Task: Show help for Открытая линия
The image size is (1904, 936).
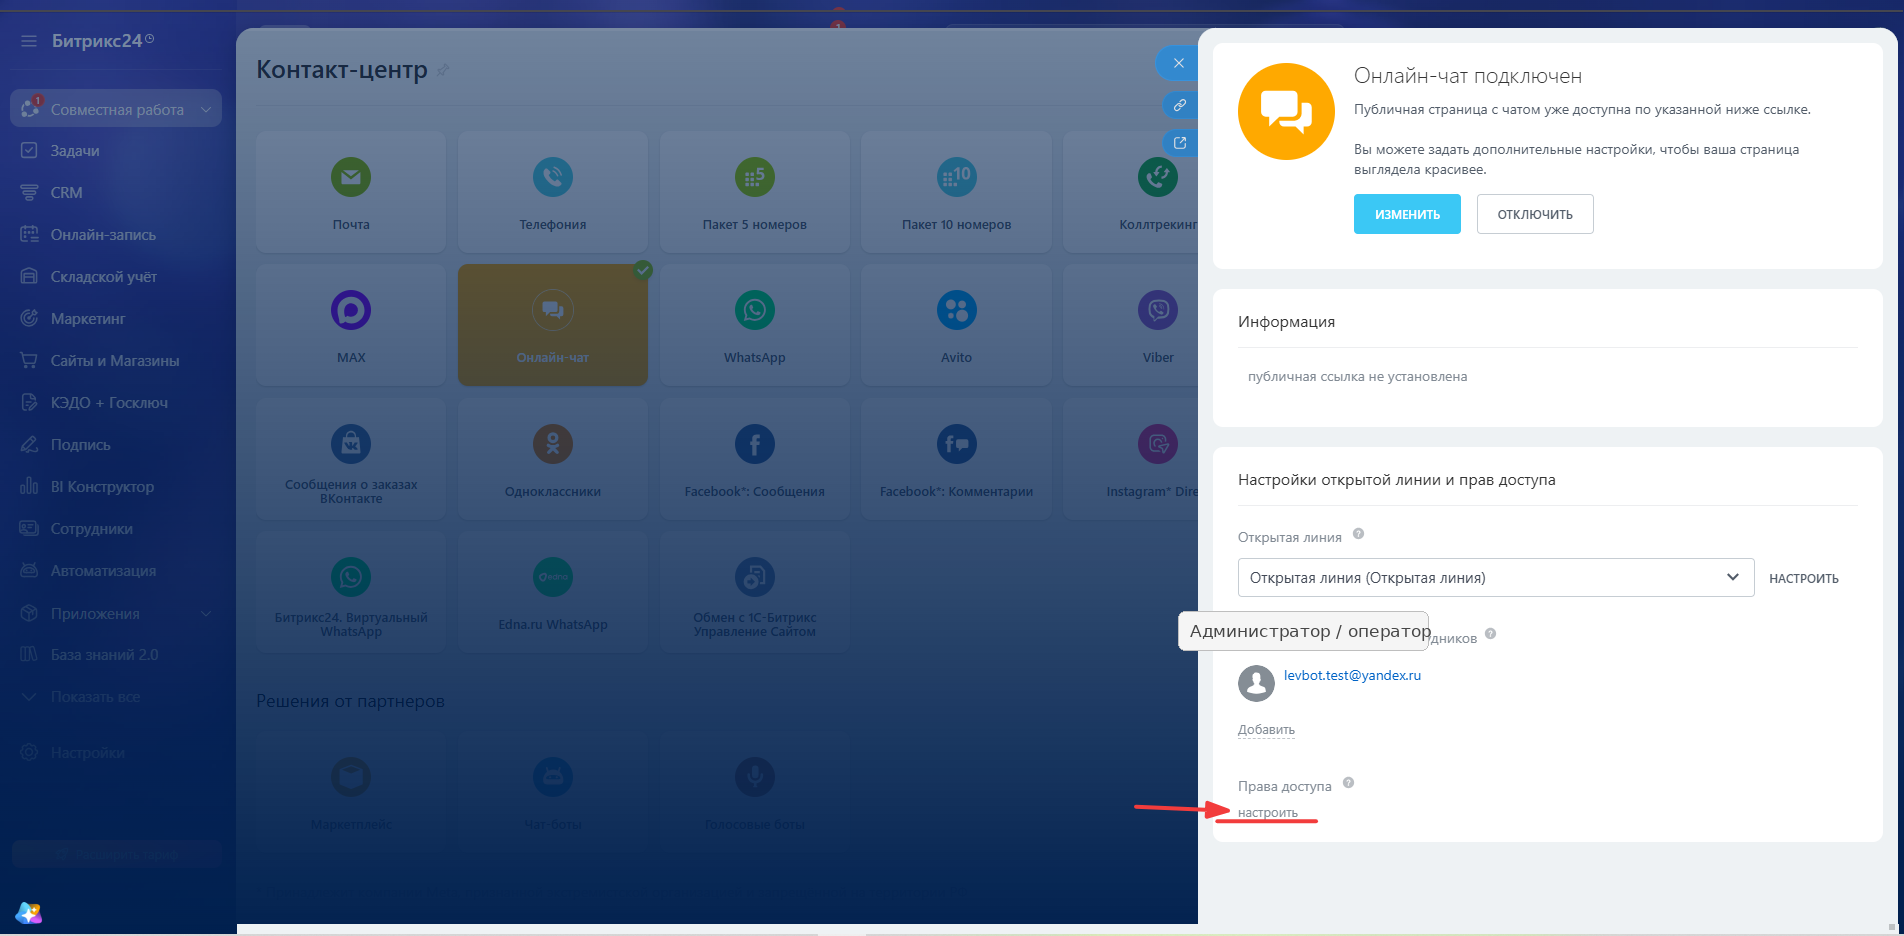Action: [1358, 534]
